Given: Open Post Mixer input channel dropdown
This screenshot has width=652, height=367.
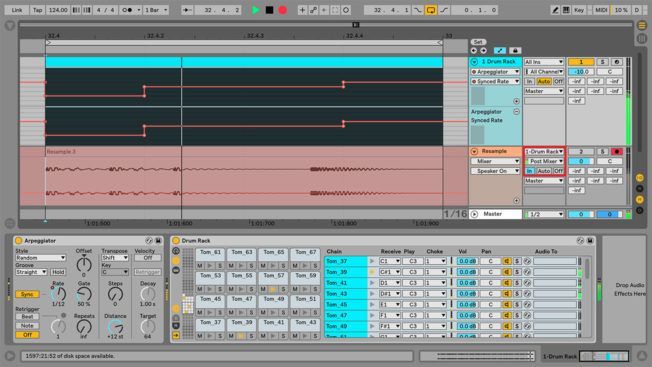Looking at the screenshot, I should tap(544, 161).
